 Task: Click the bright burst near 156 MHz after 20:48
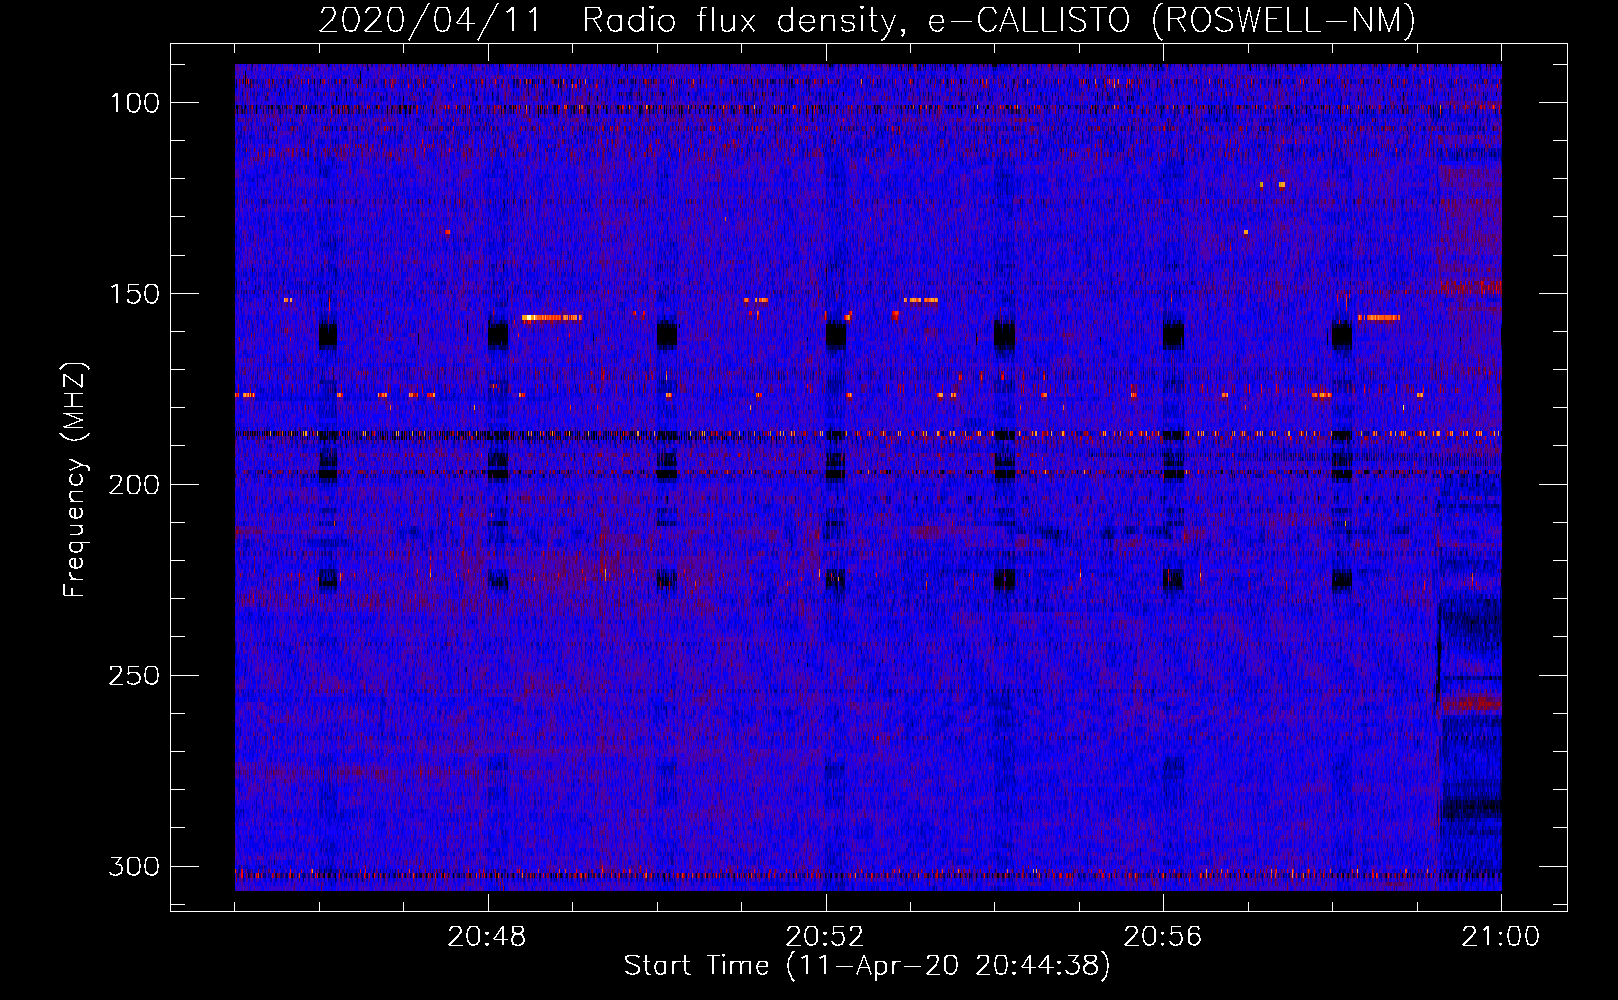551,318
